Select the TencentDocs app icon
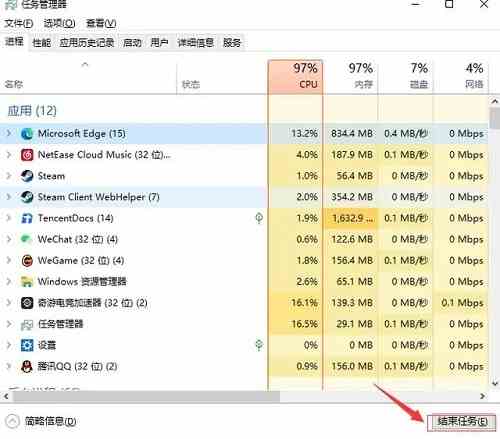 pos(27,218)
